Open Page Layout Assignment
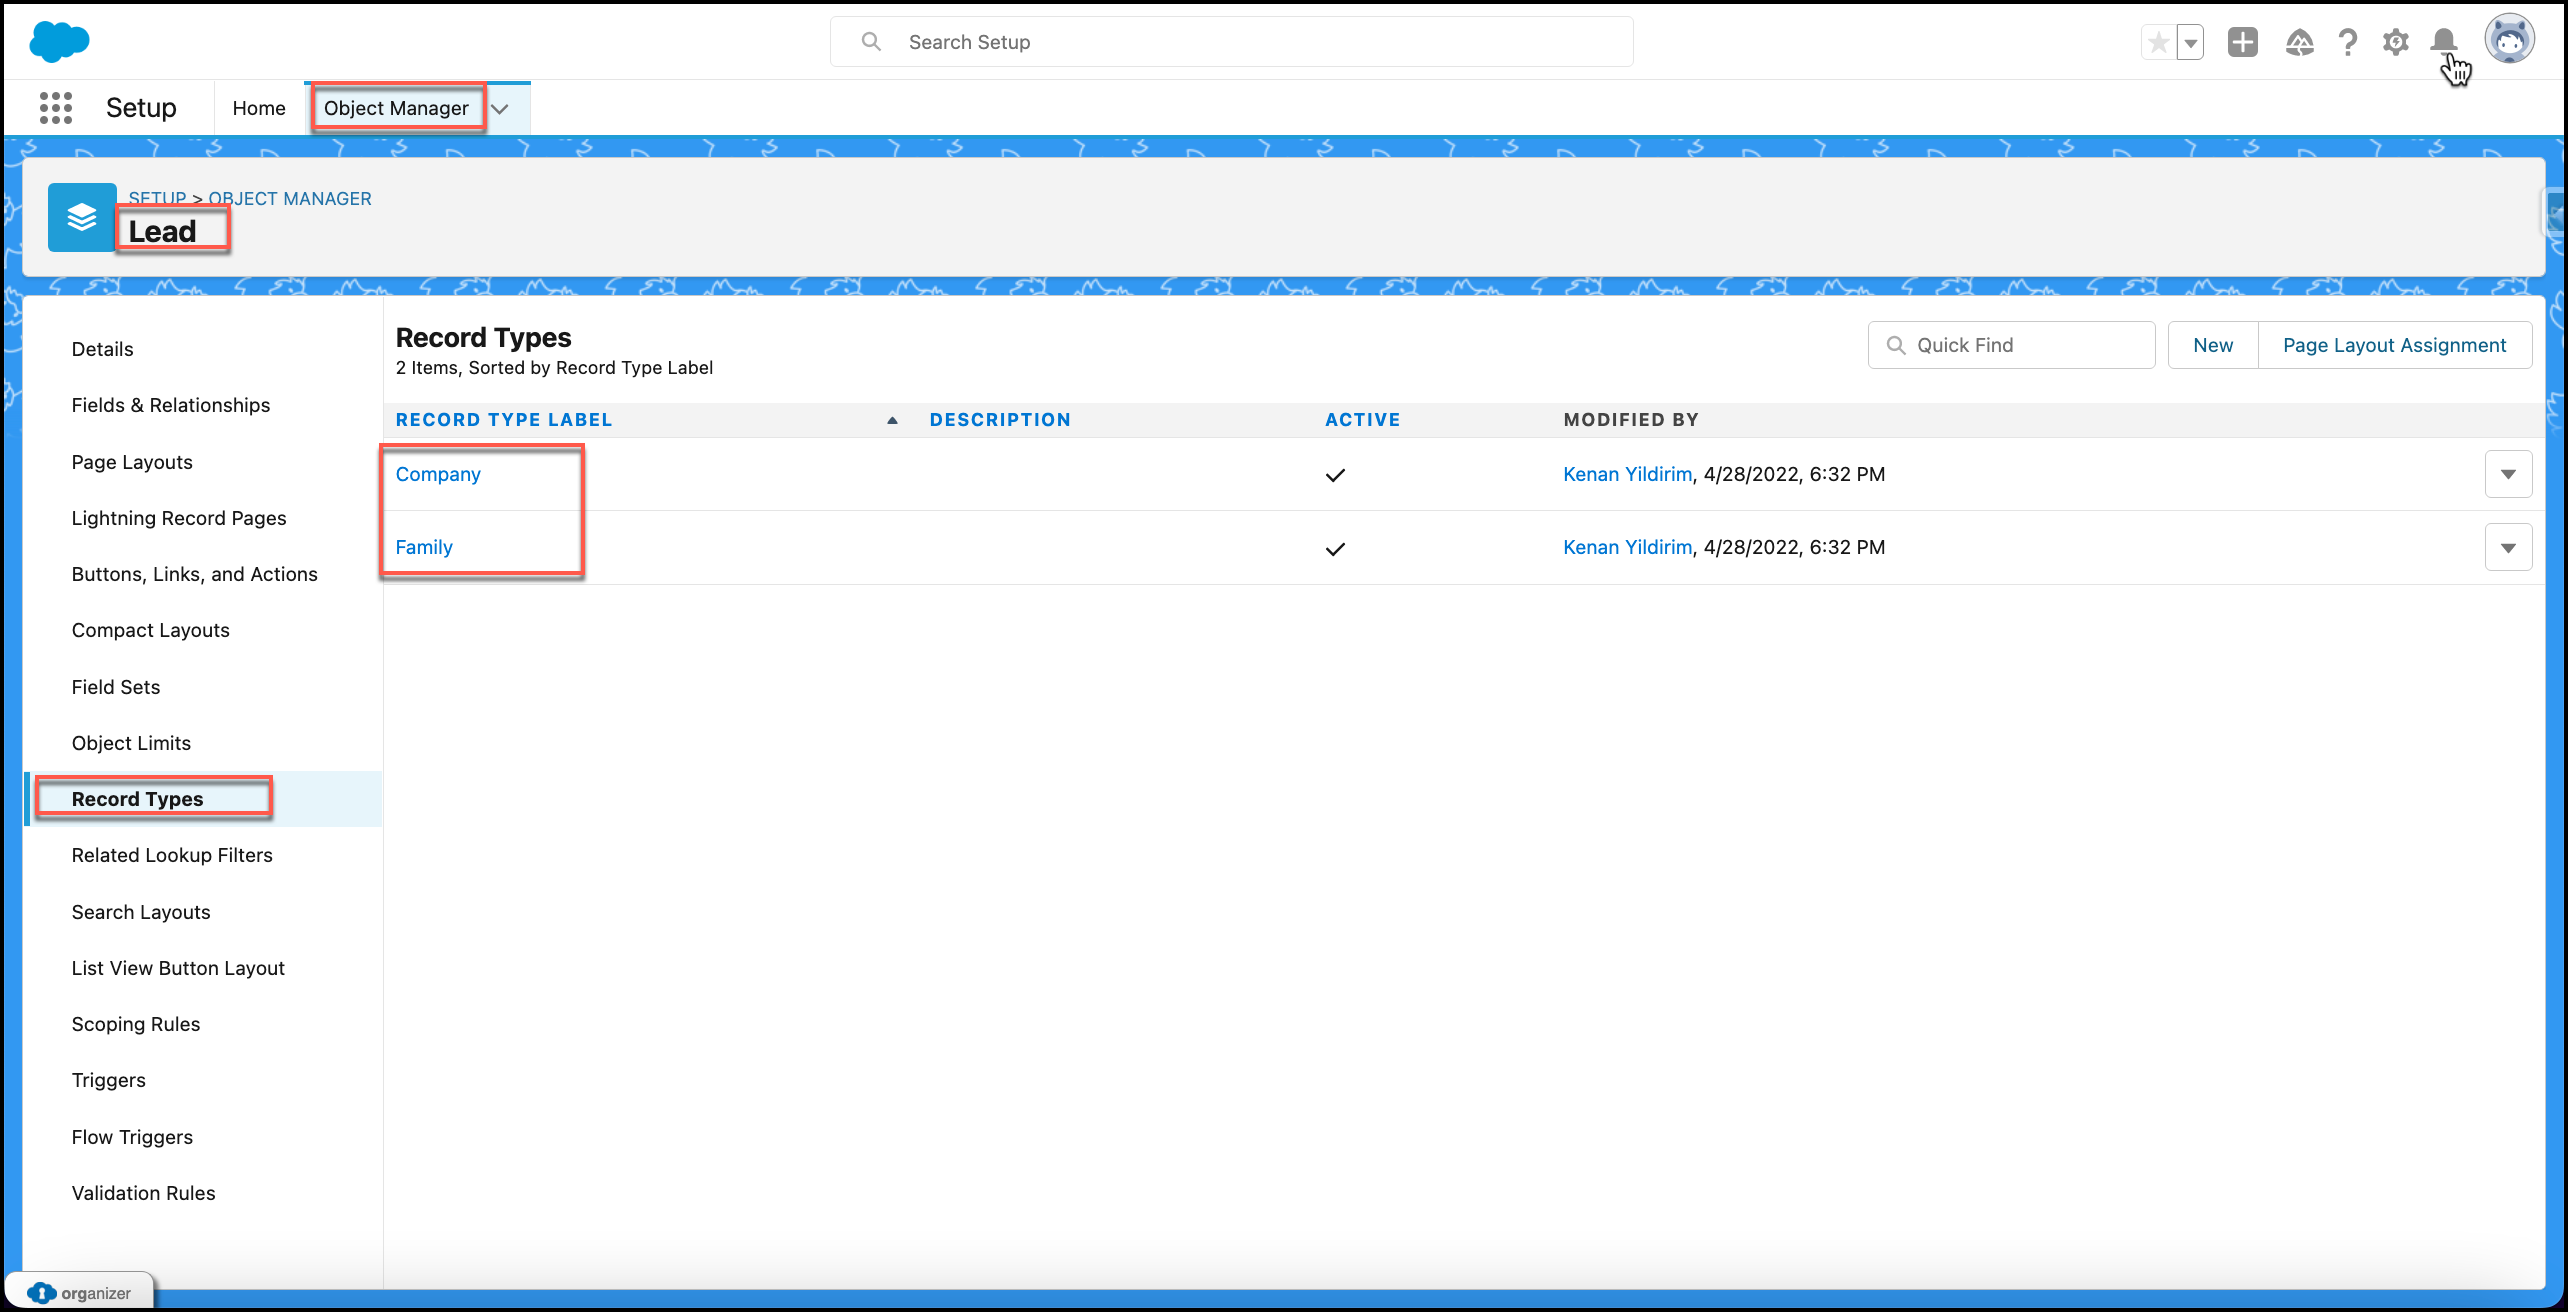Viewport: 2568px width, 1312px height. coord(2394,345)
